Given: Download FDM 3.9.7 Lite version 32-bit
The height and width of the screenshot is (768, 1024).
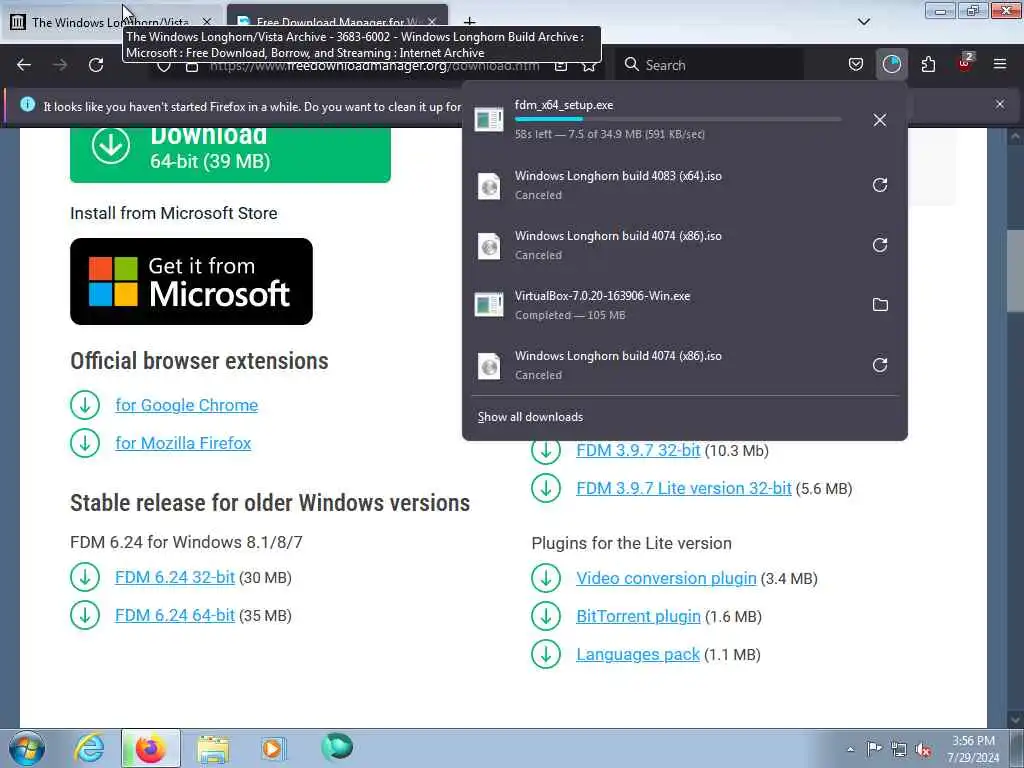Looking at the screenshot, I should (x=684, y=488).
